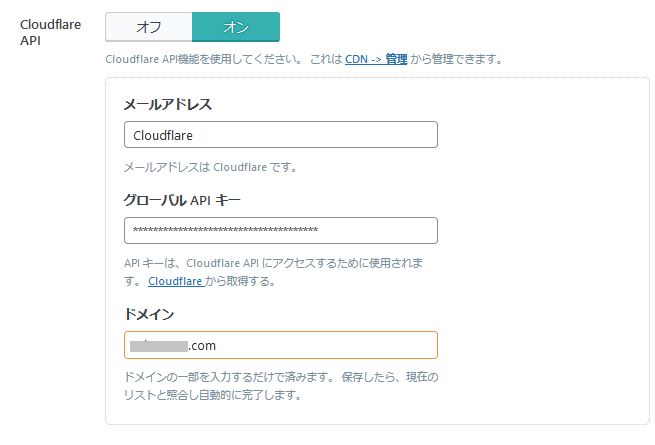Switch the Cloudflare API toggle to オフ

point(148,27)
